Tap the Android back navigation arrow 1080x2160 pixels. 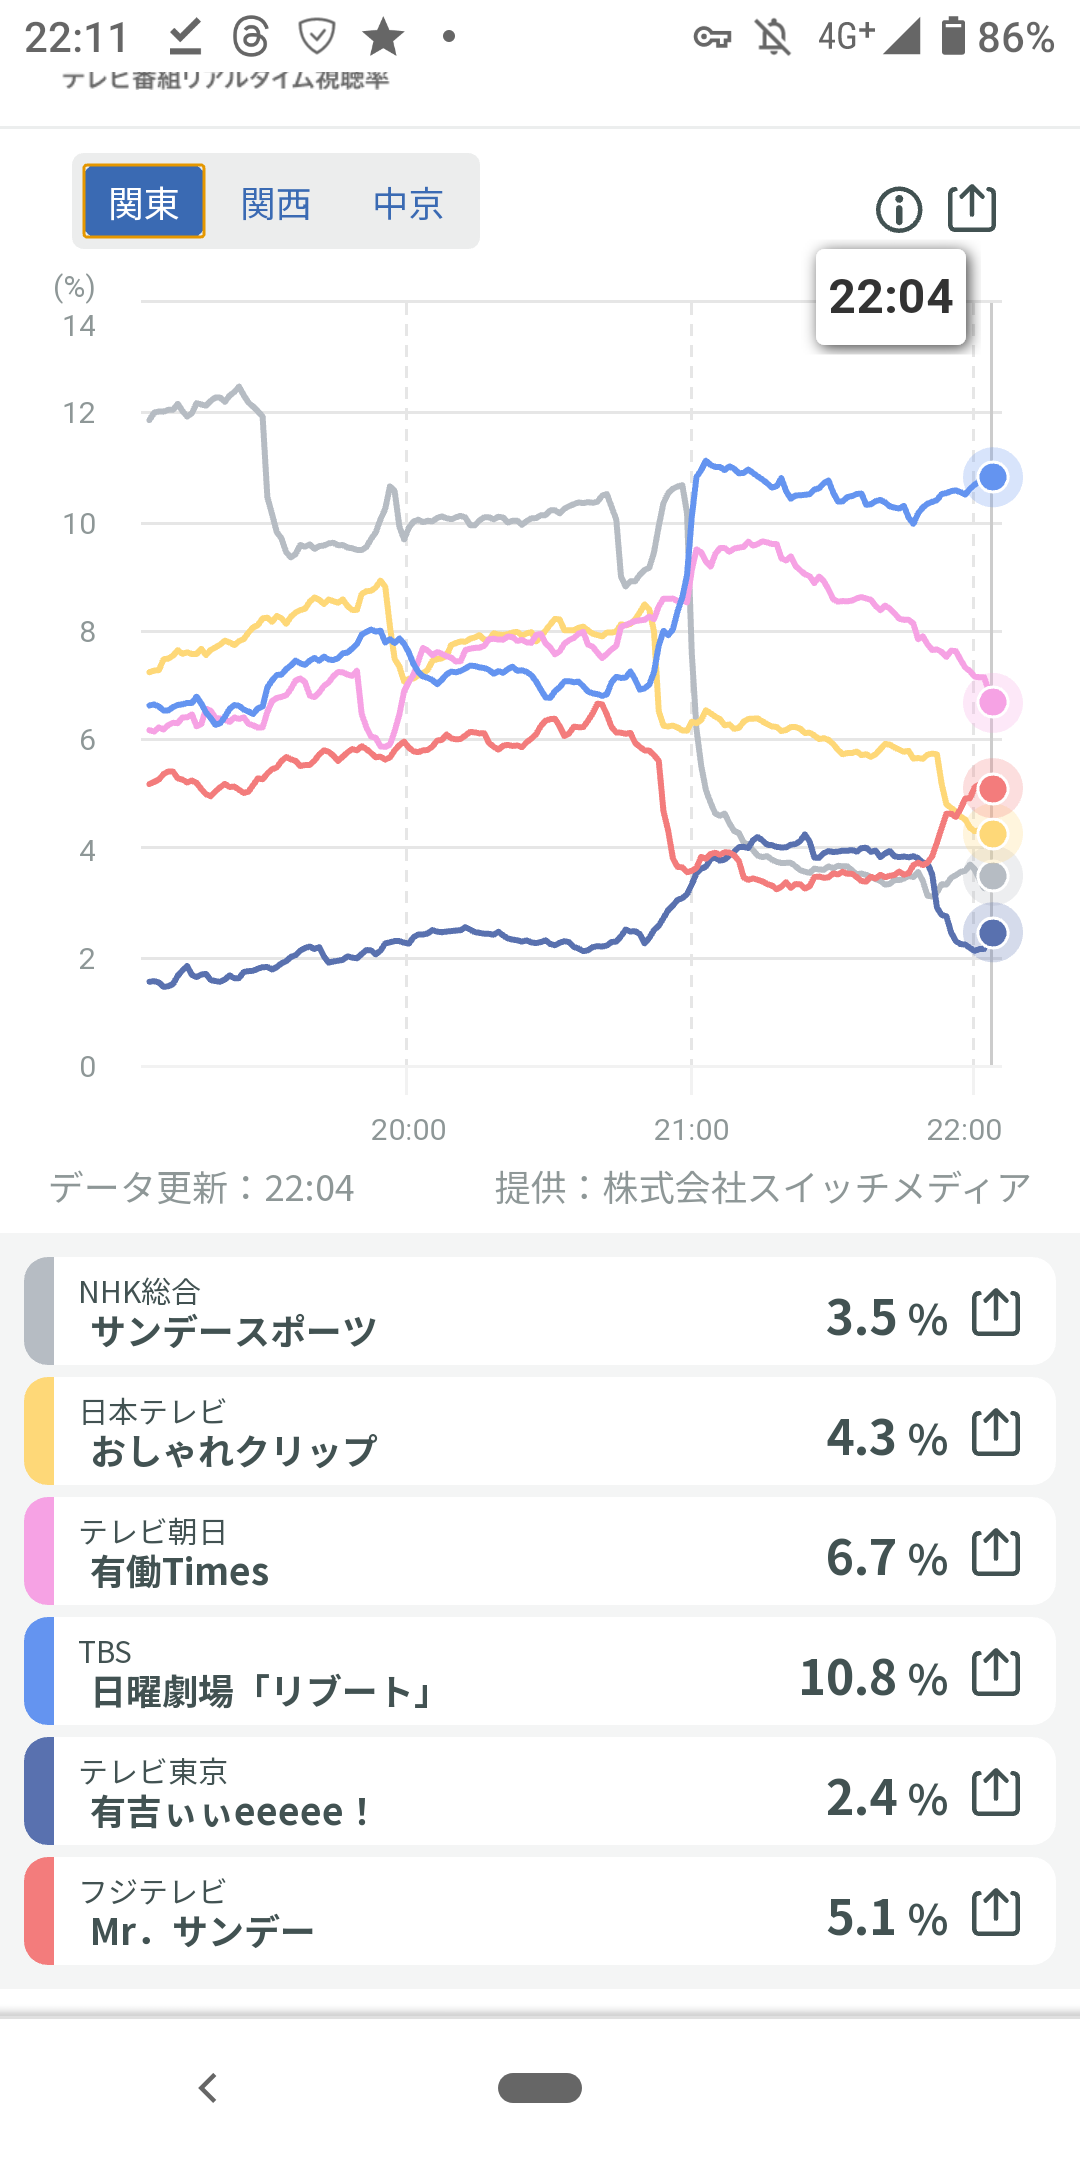[208, 2088]
